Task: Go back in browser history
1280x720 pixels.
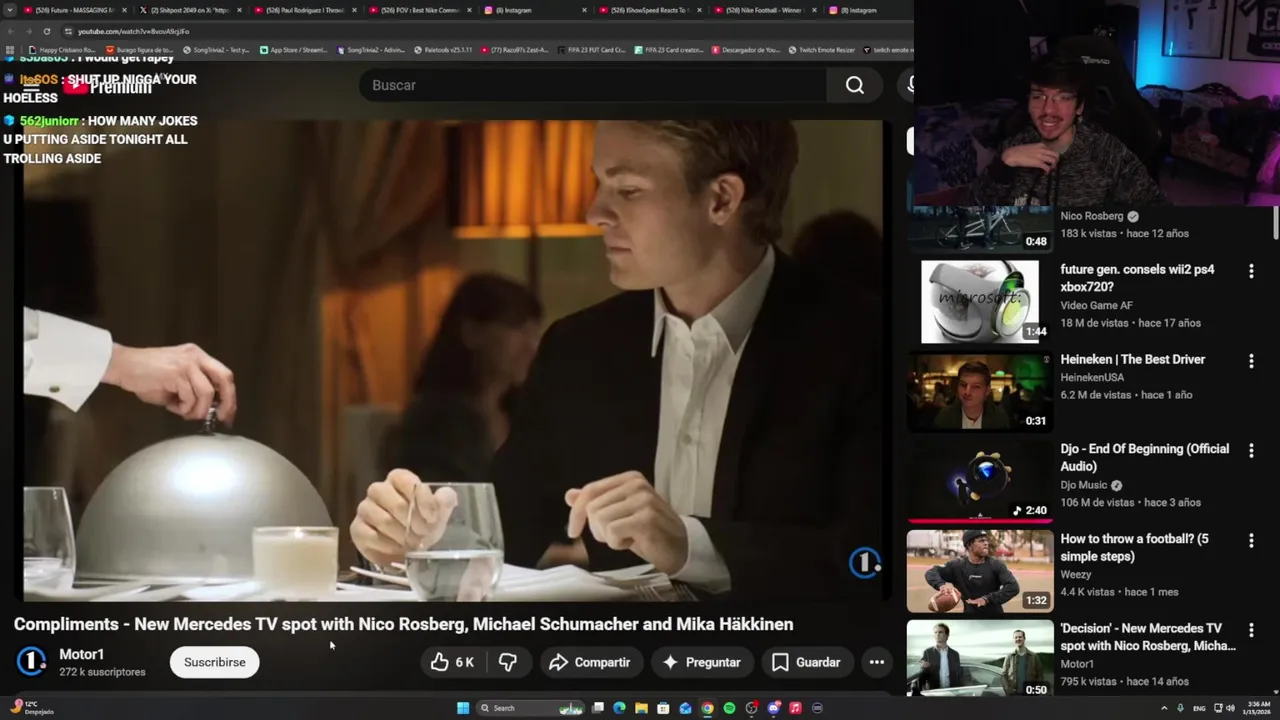Action: point(10,31)
